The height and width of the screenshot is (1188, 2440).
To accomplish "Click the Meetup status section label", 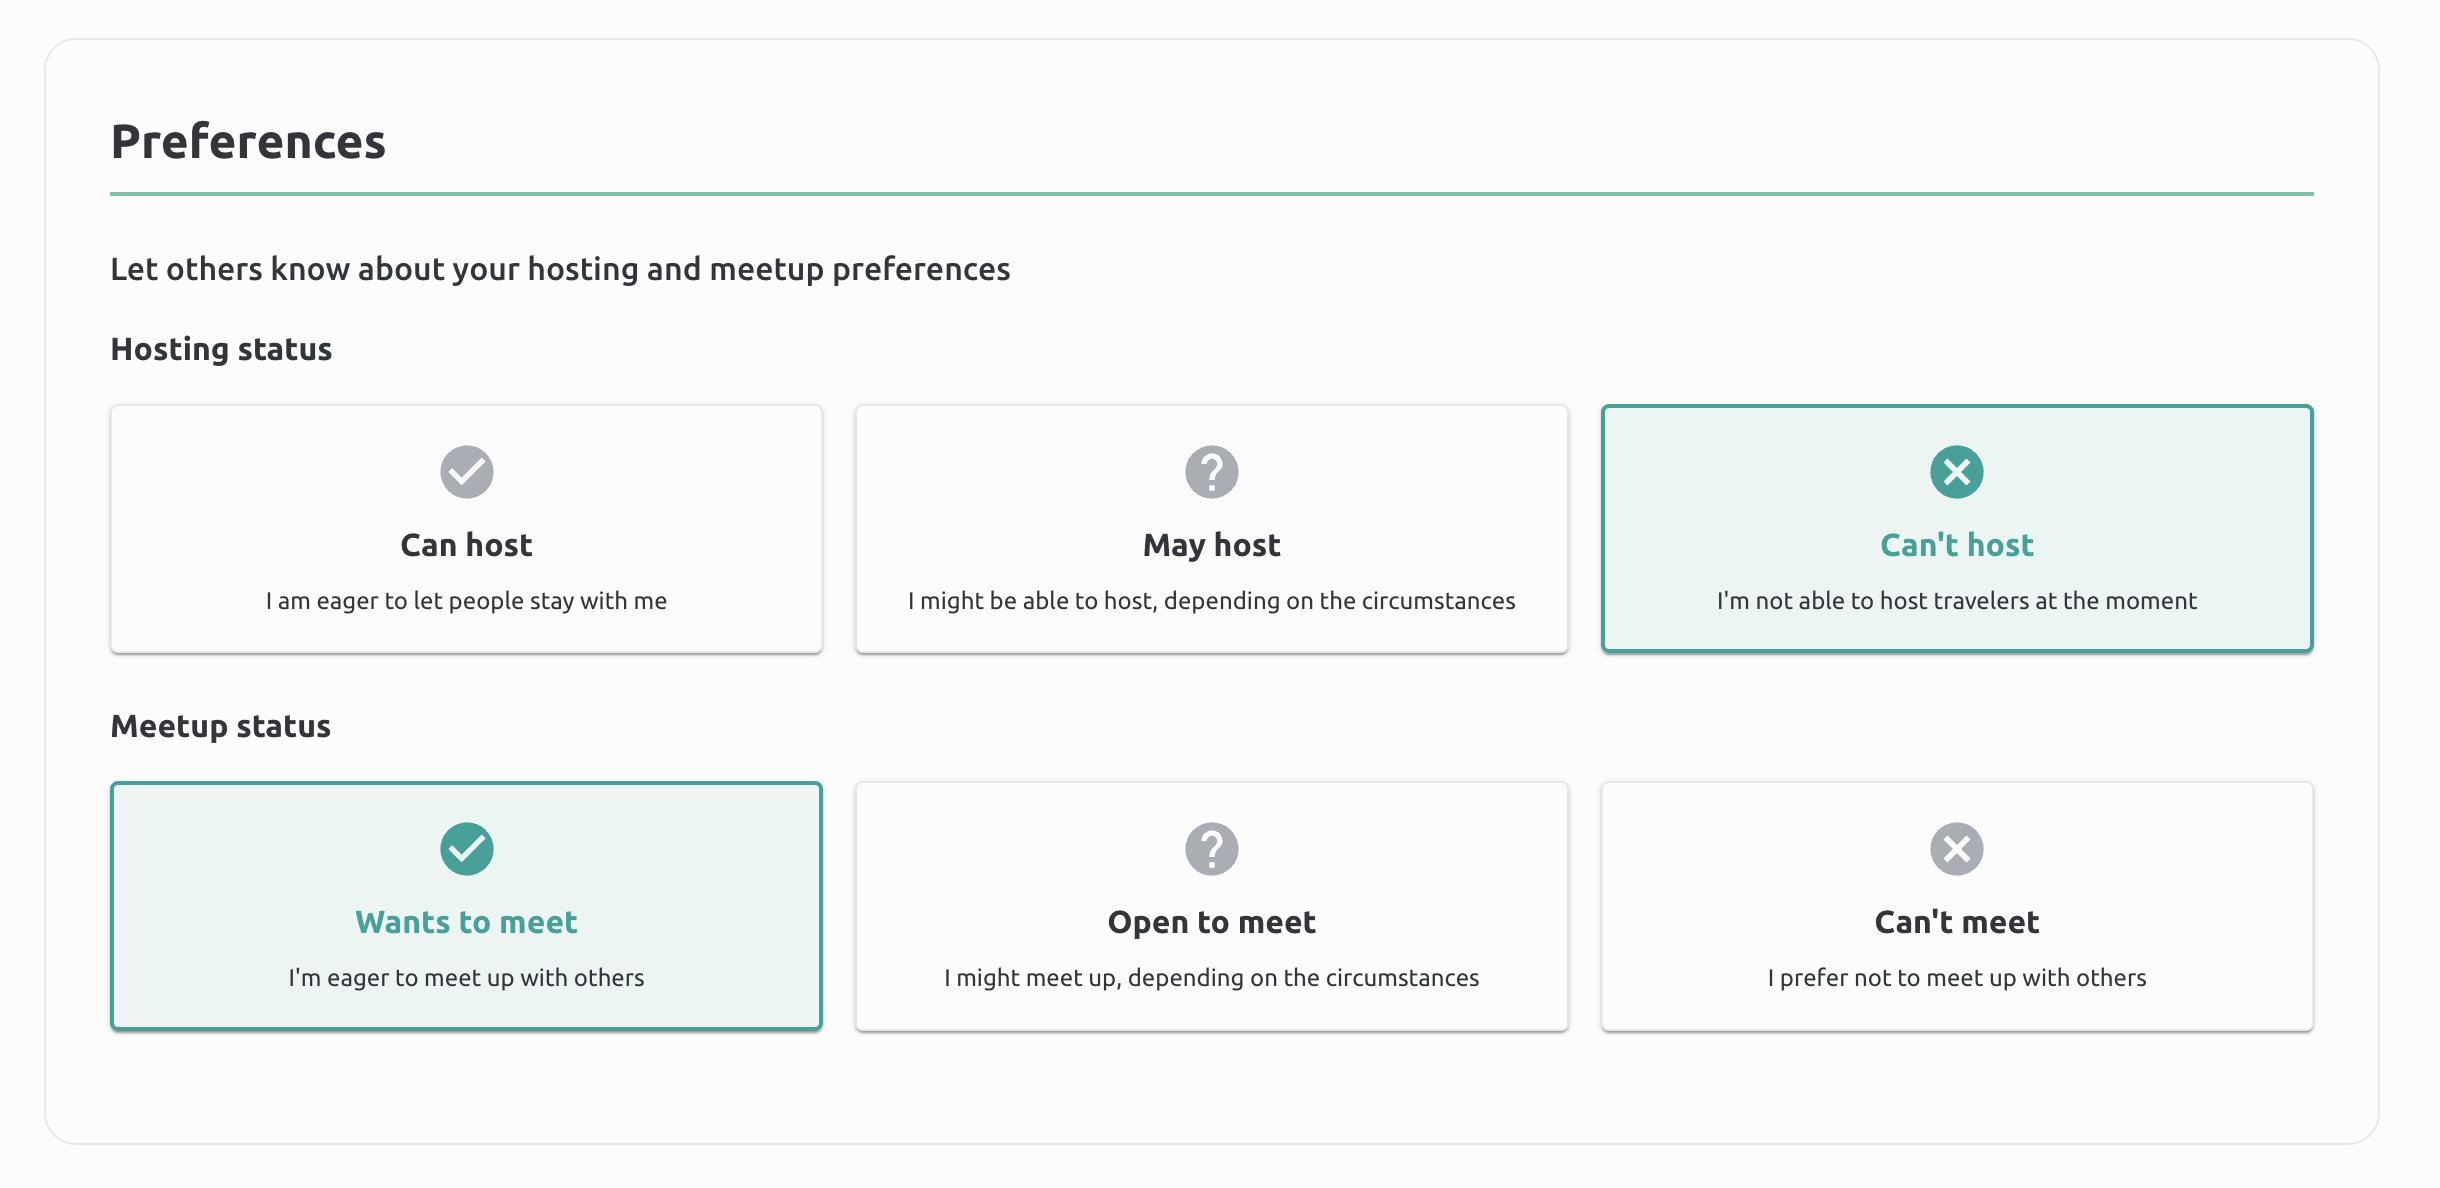I will [x=220, y=726].
